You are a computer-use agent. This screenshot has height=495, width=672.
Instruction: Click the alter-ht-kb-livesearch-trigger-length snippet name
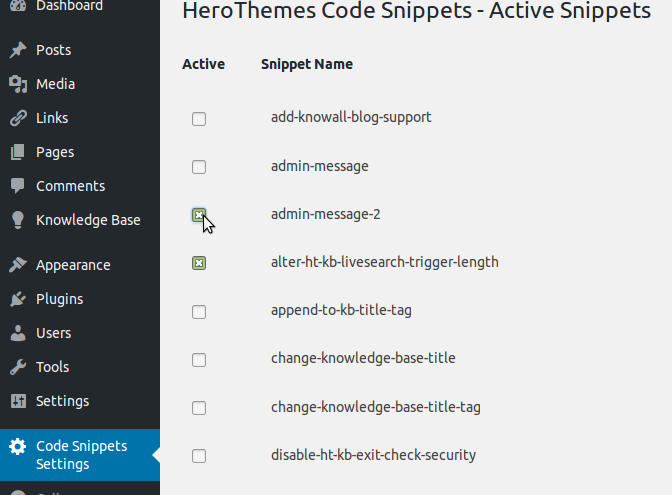pyautogui.click(x=385, y=262)
